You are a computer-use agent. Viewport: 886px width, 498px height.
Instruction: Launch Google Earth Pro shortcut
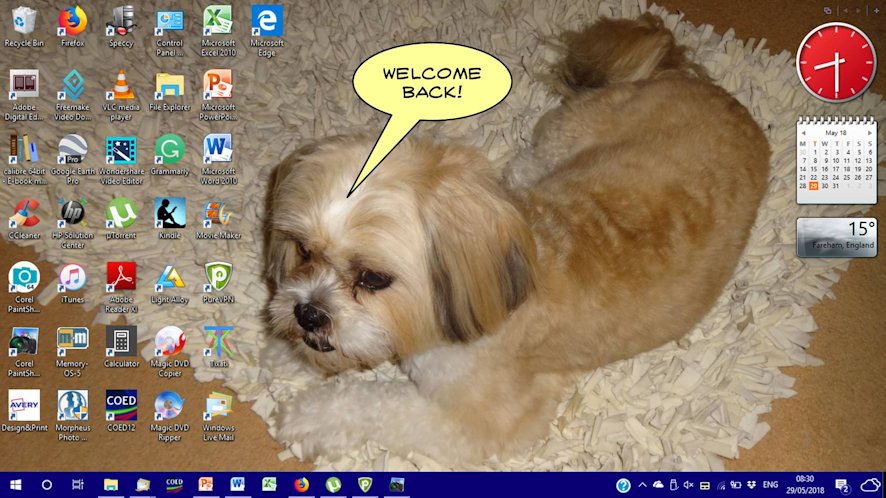pyautogui.click(x=72, y=150)
